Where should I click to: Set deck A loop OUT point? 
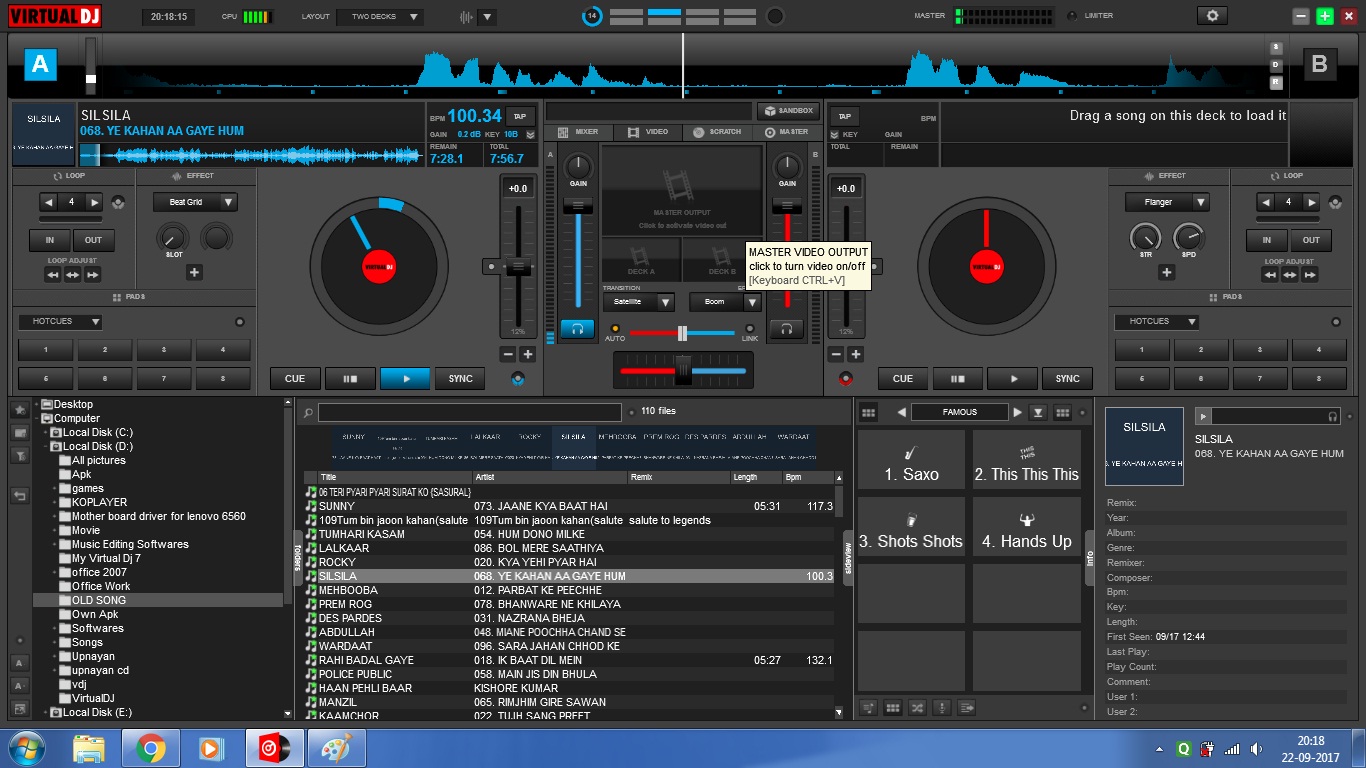(93, 240)
